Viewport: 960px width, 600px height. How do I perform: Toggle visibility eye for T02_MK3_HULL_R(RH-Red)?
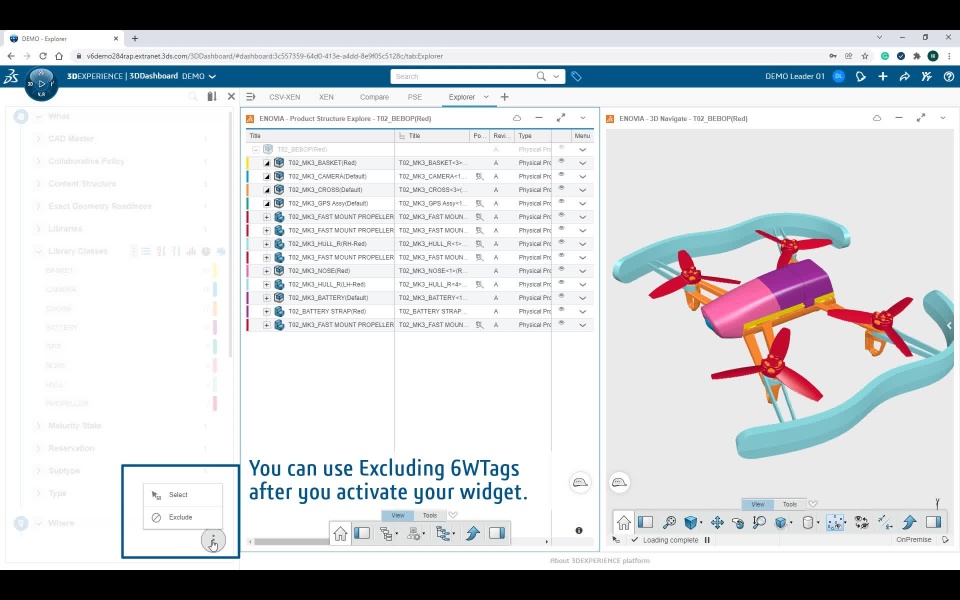pos(561,242)
